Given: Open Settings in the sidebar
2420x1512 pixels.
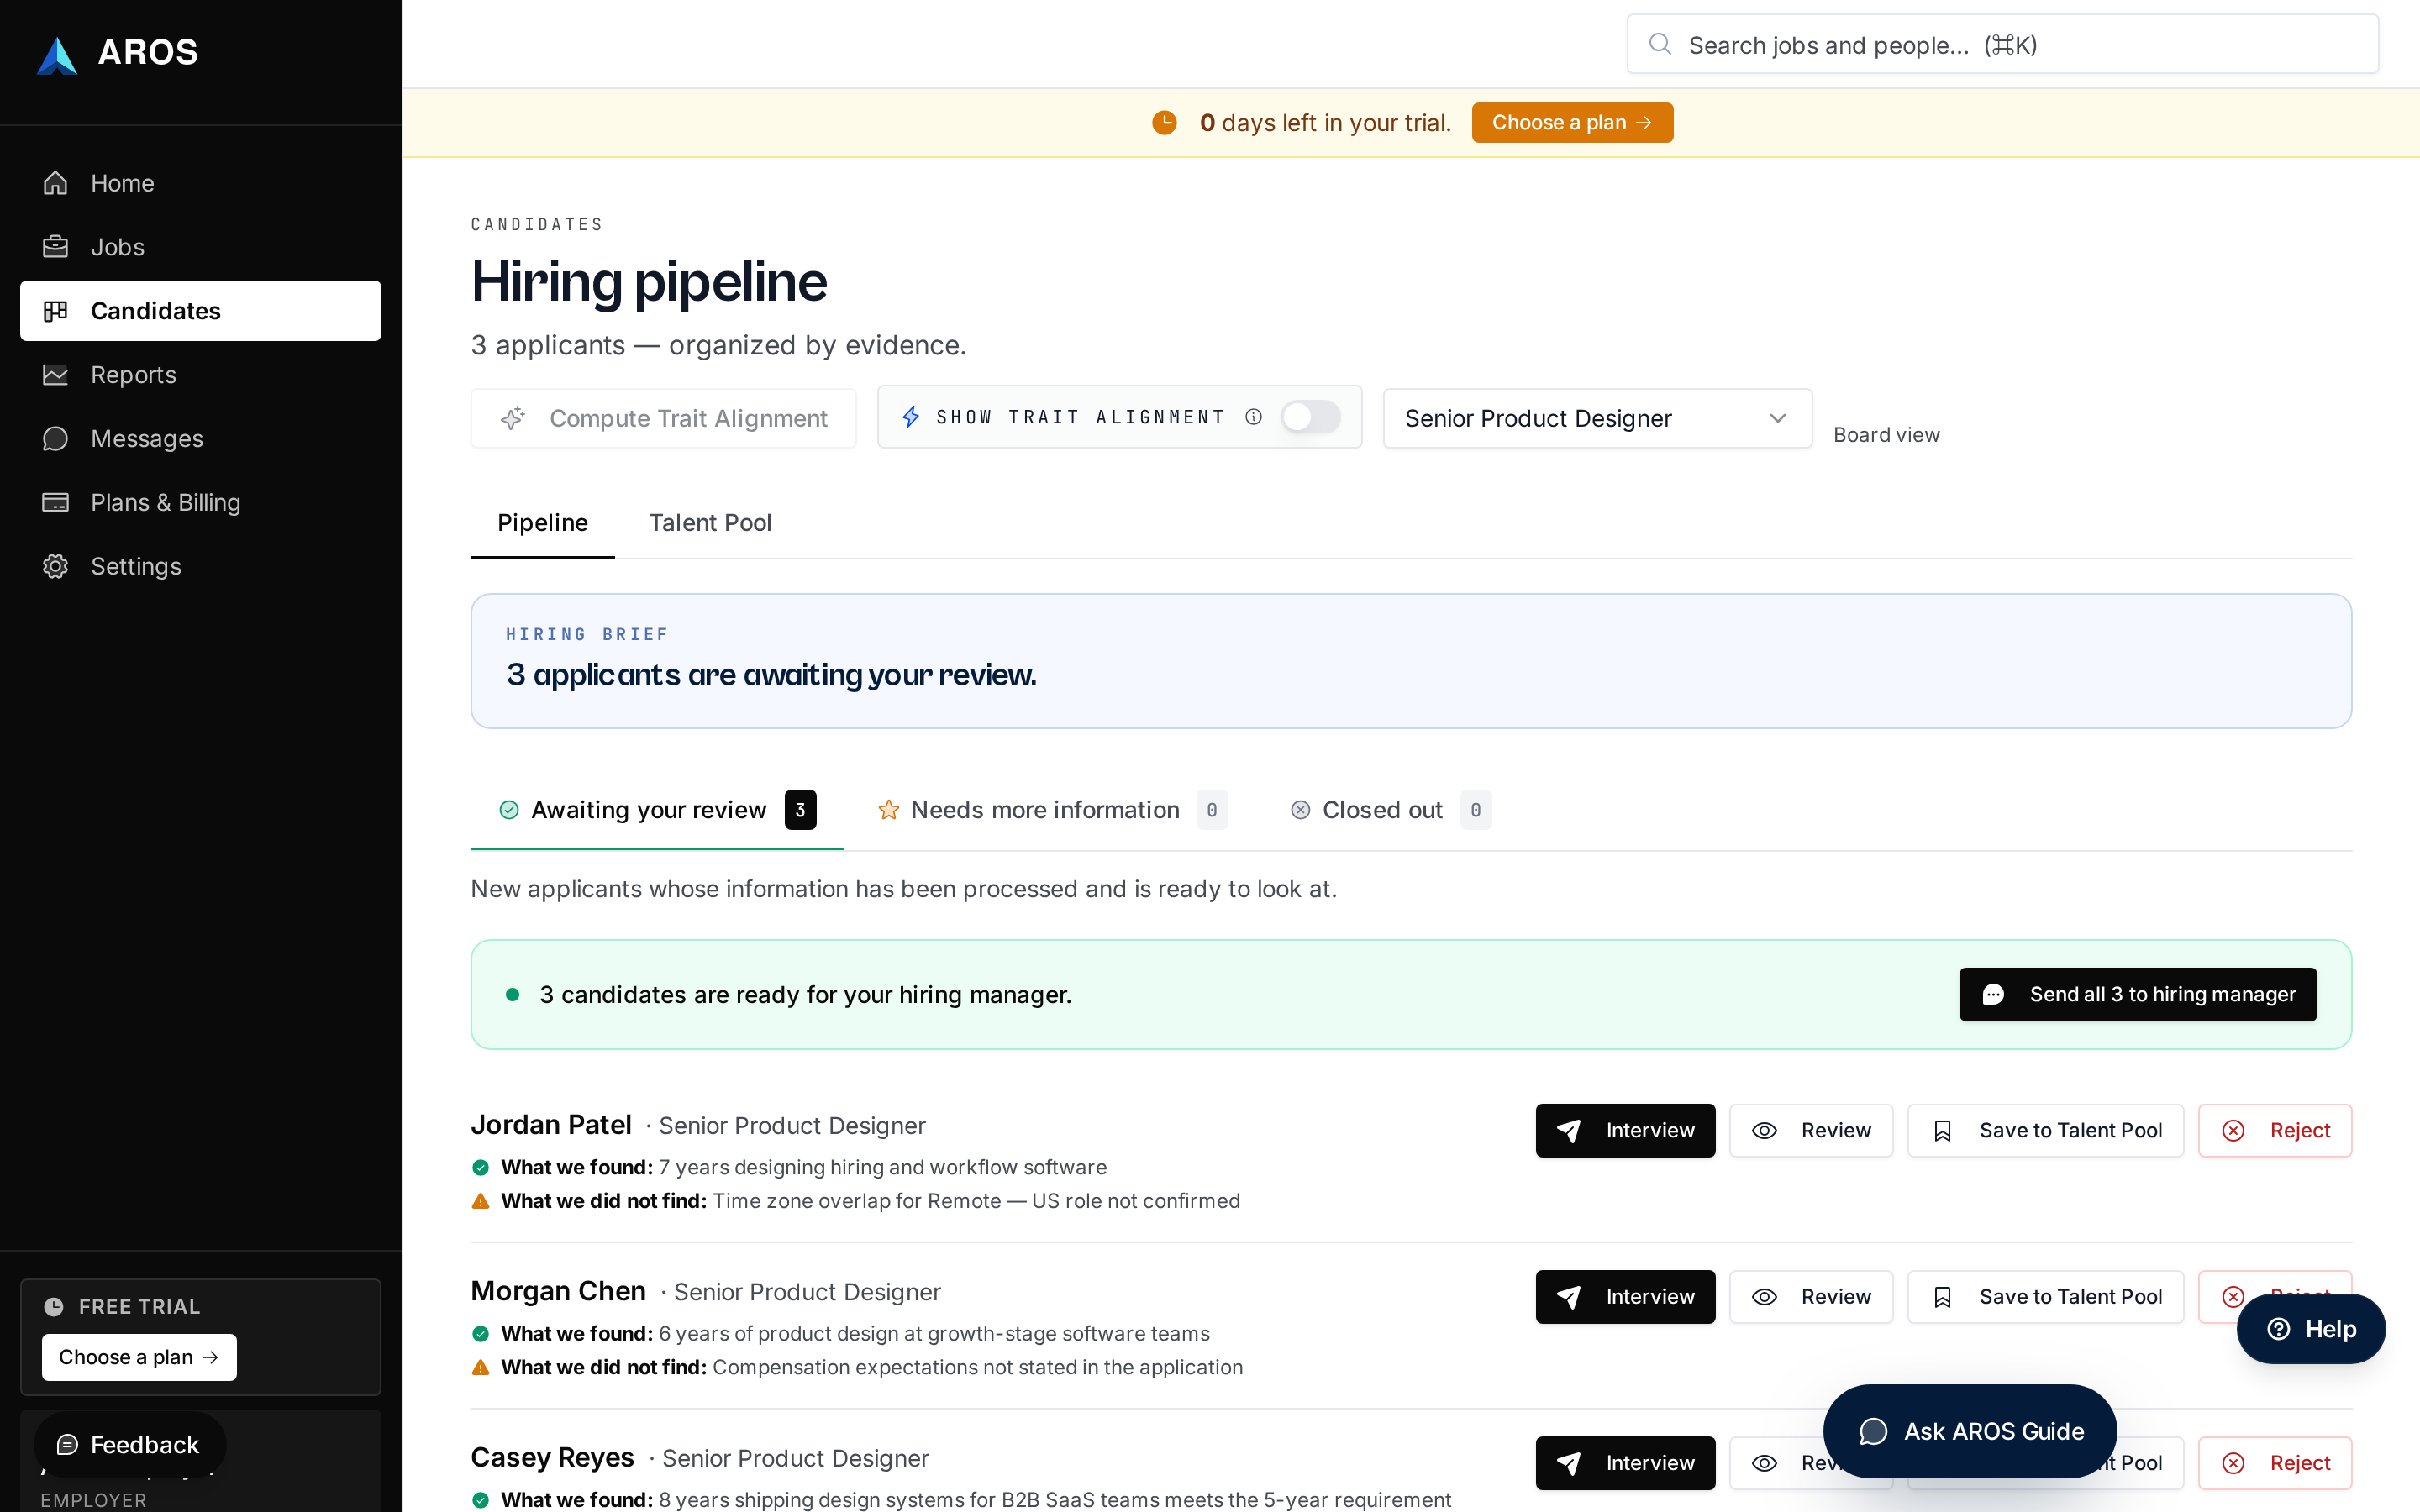Looking at the screenshot, I should pyautogui.click(x=200, y=566).
